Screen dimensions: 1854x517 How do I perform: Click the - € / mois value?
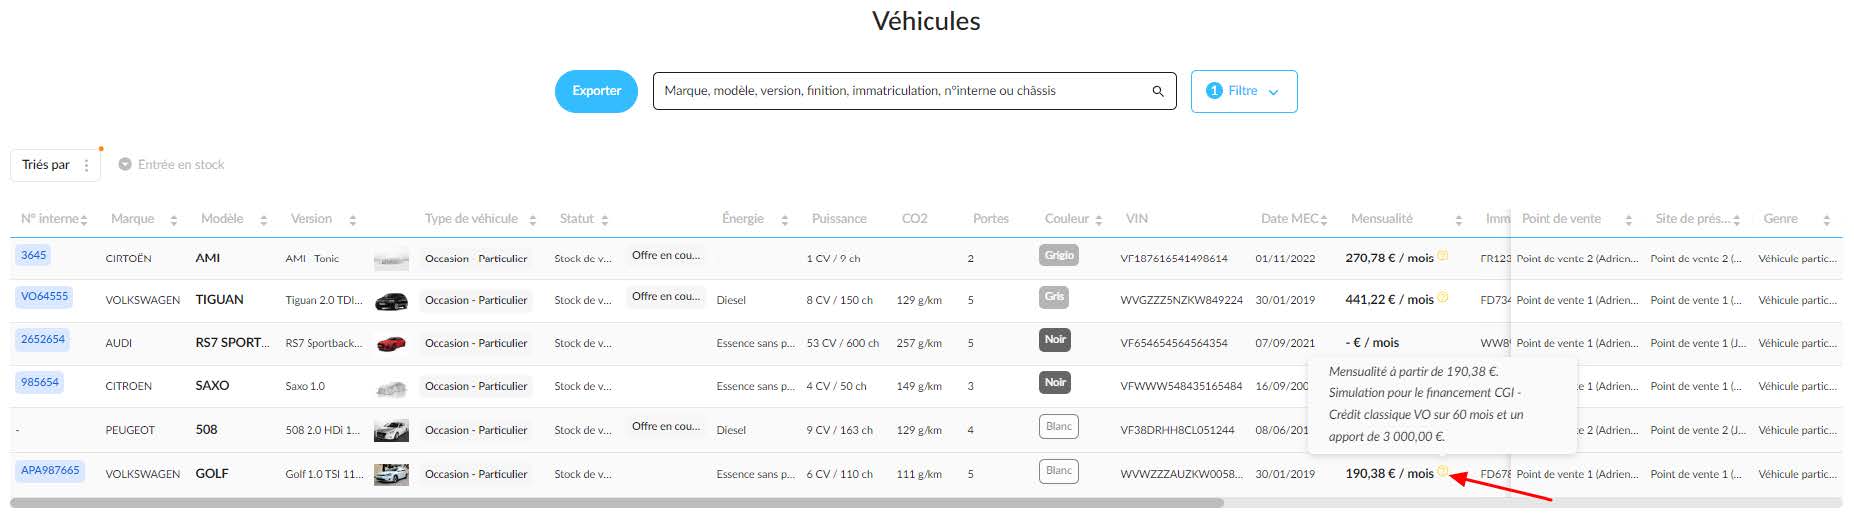[x=1372, y=342]
